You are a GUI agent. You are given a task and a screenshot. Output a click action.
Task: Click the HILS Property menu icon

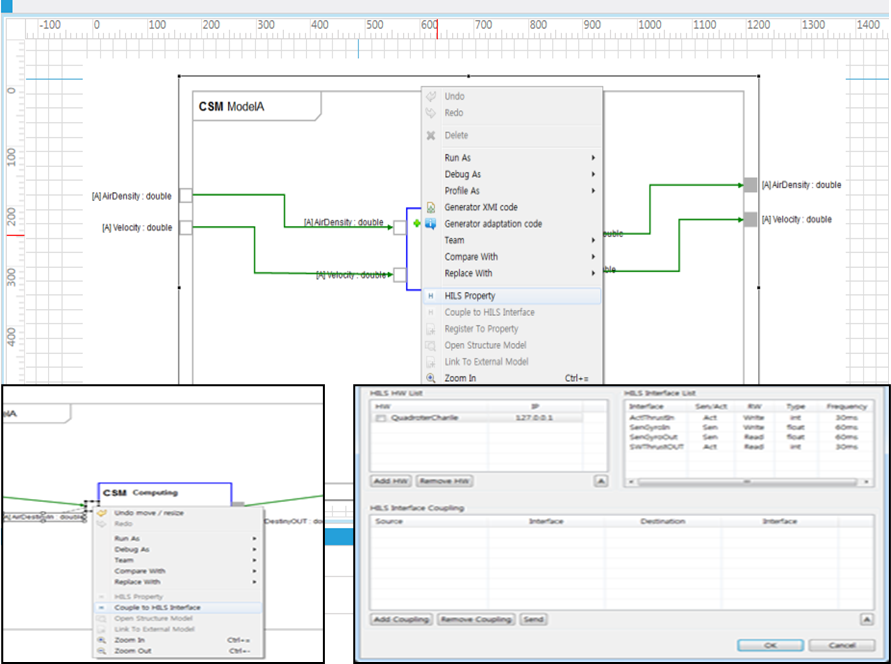tap(431, 296)
